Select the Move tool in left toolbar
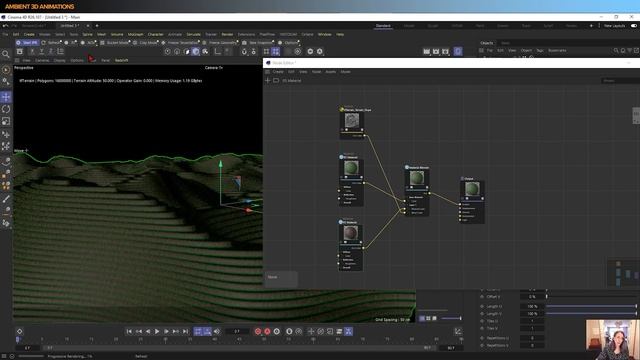The width and height of the screenshot is (640, 360). click(6, 97)
